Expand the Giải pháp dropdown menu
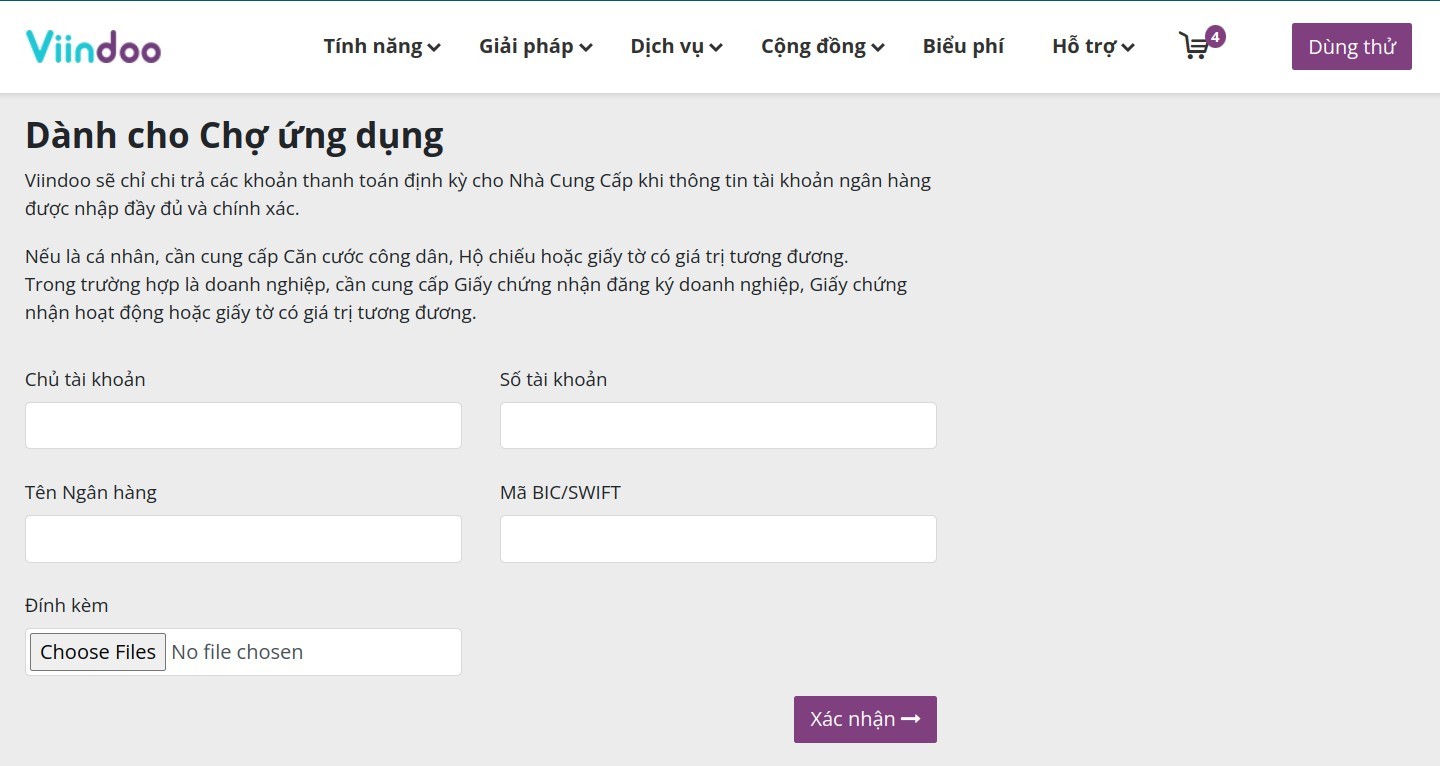1440x766 pixels. pos(536,46)
